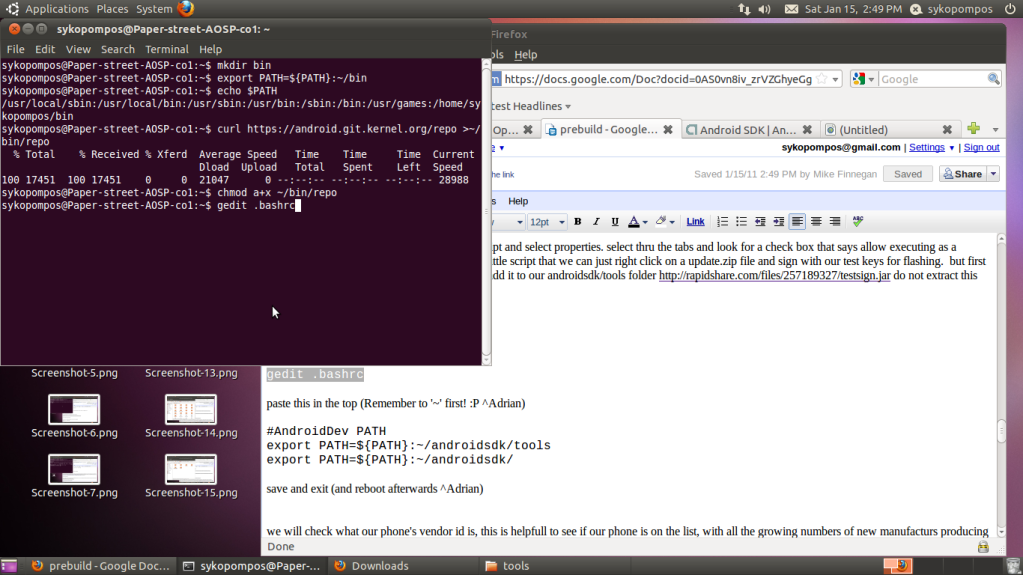Align text left in Docs toolbar

(x=797, y=222)
